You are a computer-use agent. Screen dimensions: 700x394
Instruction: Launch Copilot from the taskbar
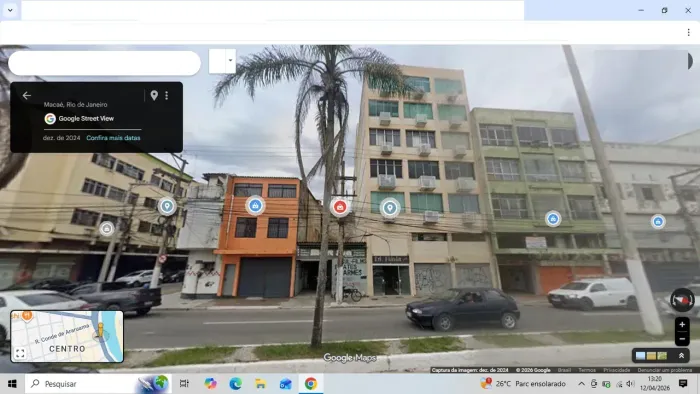tap(210, 384)
